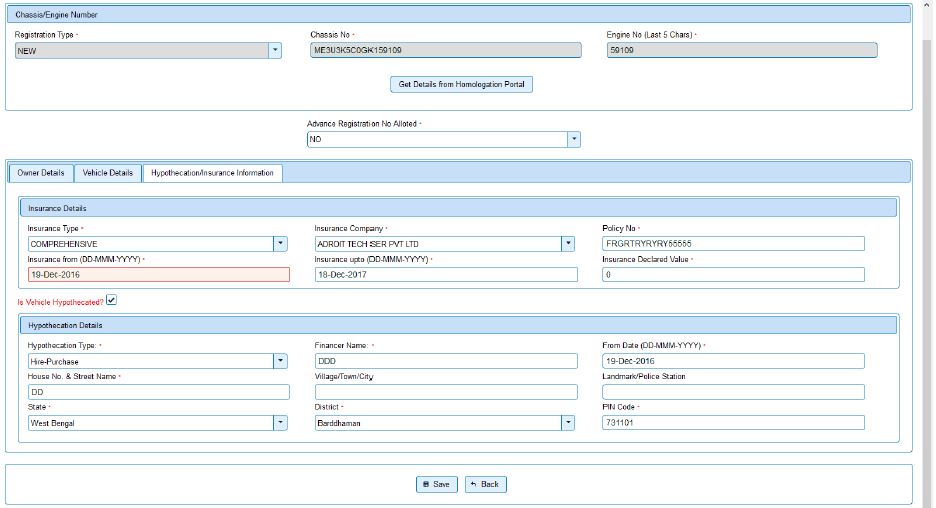The width and height of the screenshot is (936, 508).
Task: Switch to the Vehicle Details tab
Action: 107,173
